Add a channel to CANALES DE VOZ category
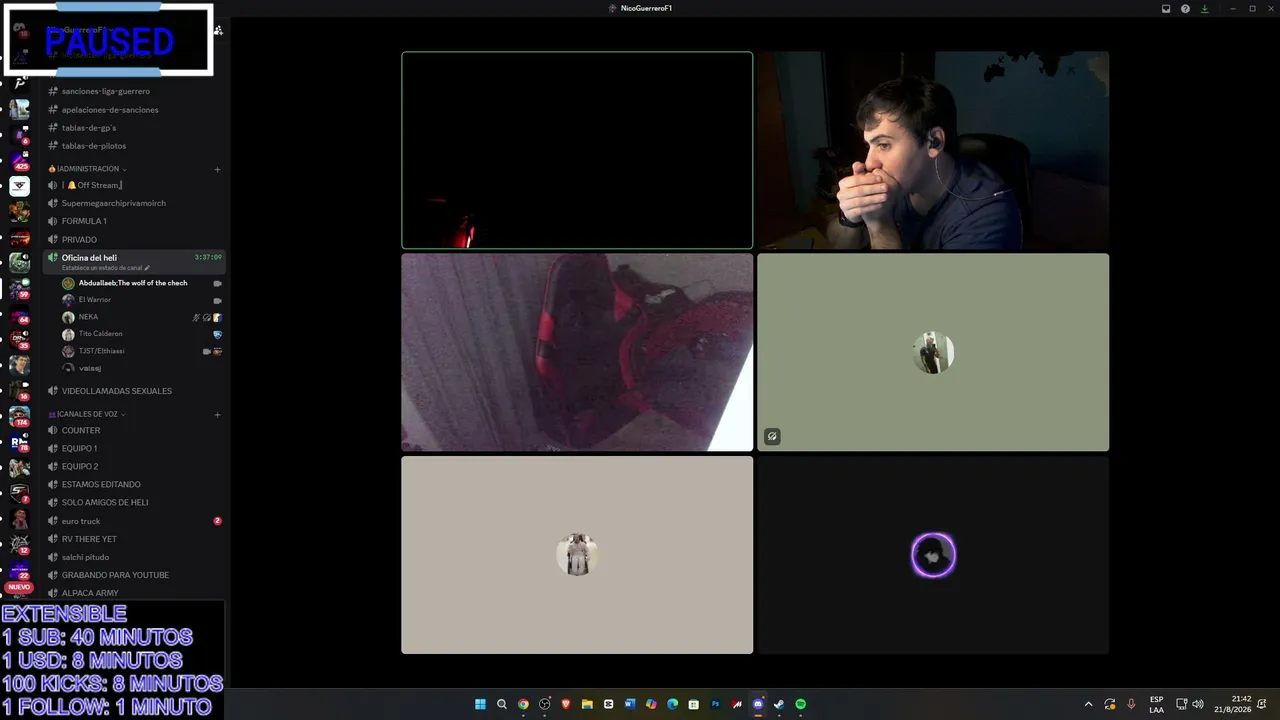The width and height of the screenshot is (1280, 720). tap(217, 414)
